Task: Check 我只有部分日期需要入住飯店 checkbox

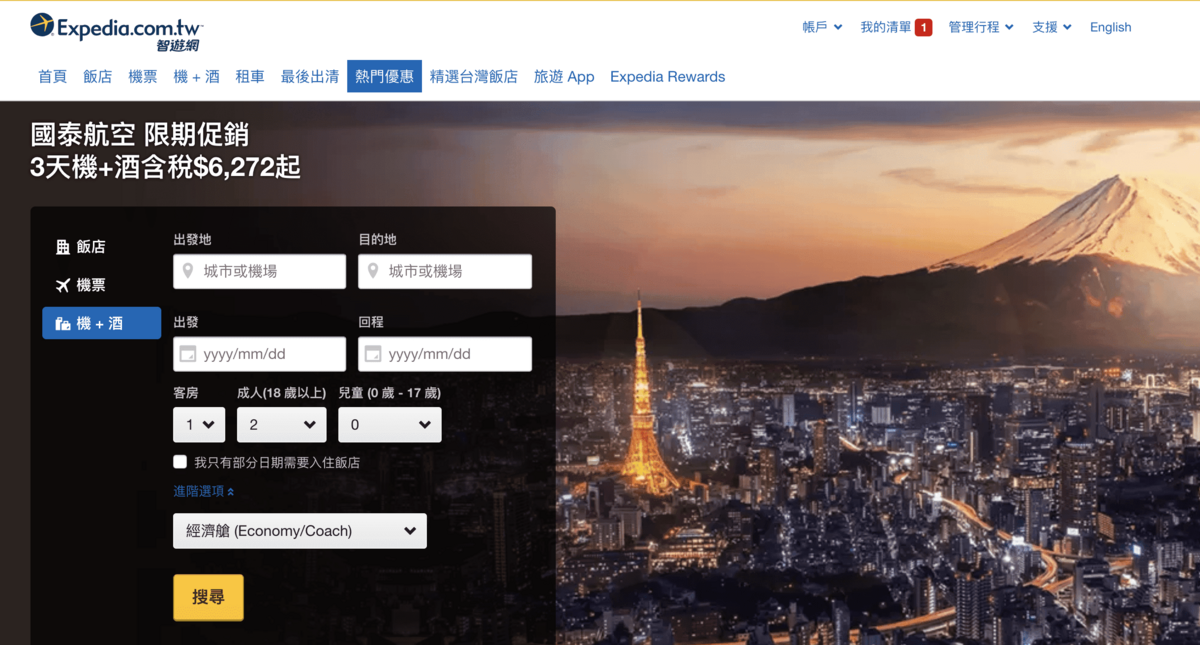Action: 180,462
